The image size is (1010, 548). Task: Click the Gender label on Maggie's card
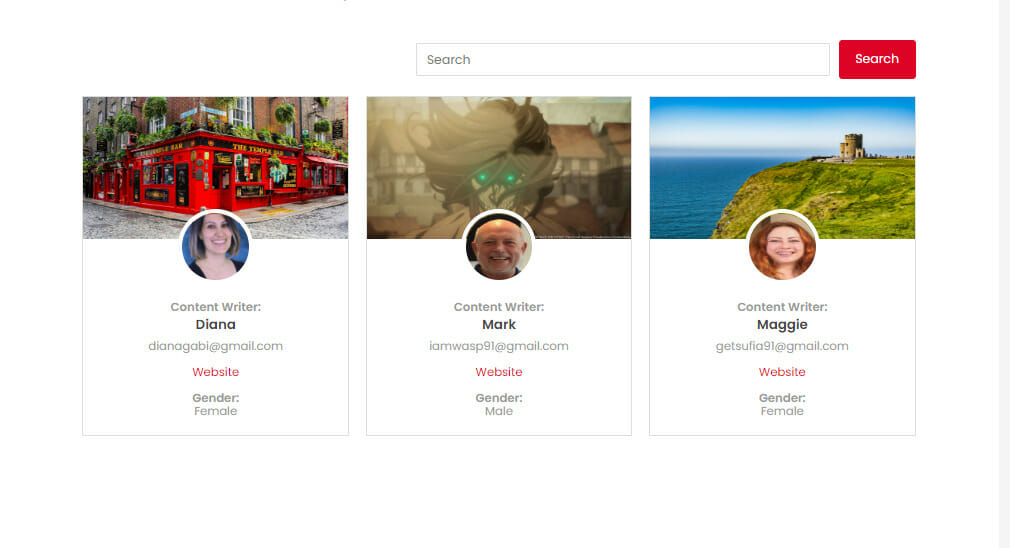coord(782,398)
